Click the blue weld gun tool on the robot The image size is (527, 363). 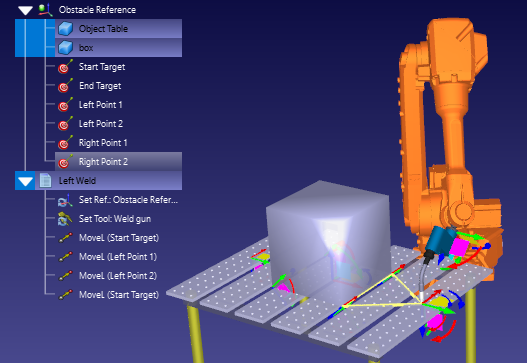(439, 241)
